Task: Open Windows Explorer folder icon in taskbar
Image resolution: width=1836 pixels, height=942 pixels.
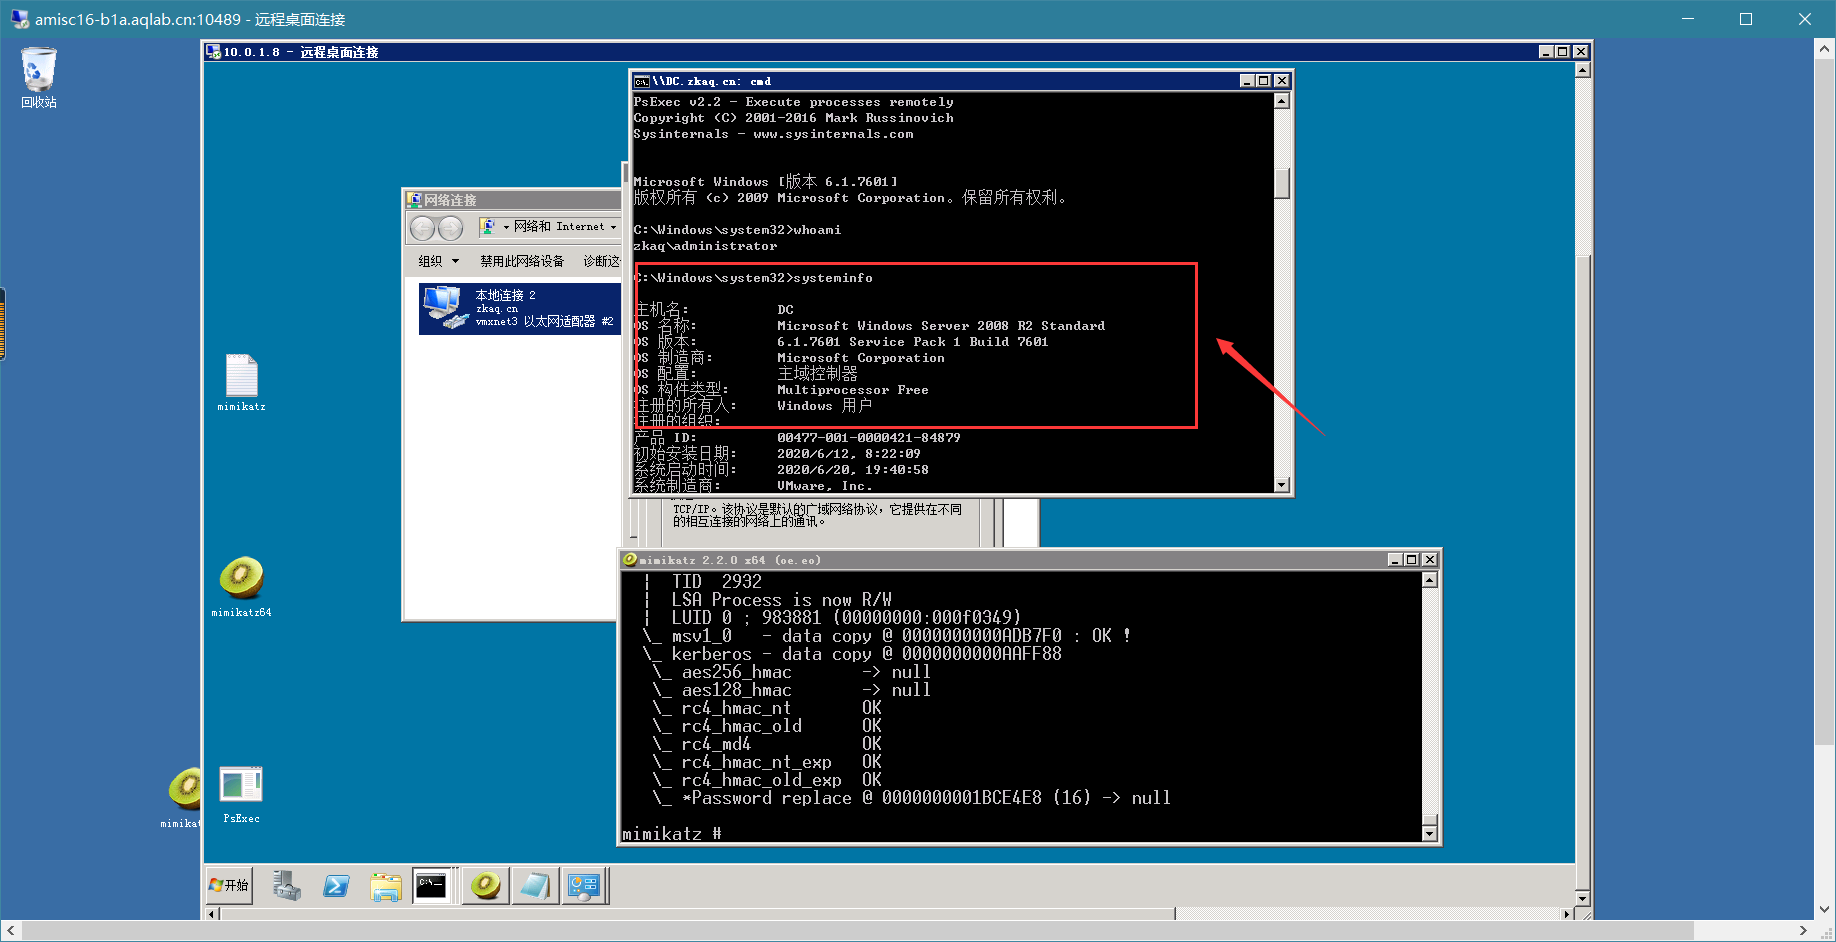Action: (x=385, y=886)
